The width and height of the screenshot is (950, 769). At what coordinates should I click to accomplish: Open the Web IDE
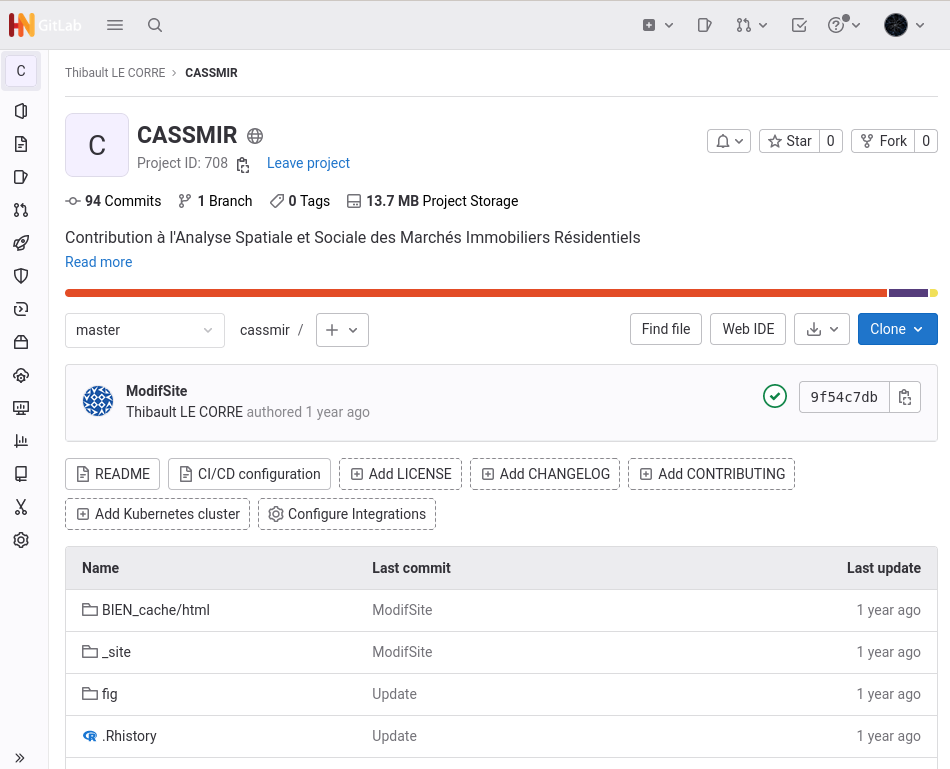[748, 329]
